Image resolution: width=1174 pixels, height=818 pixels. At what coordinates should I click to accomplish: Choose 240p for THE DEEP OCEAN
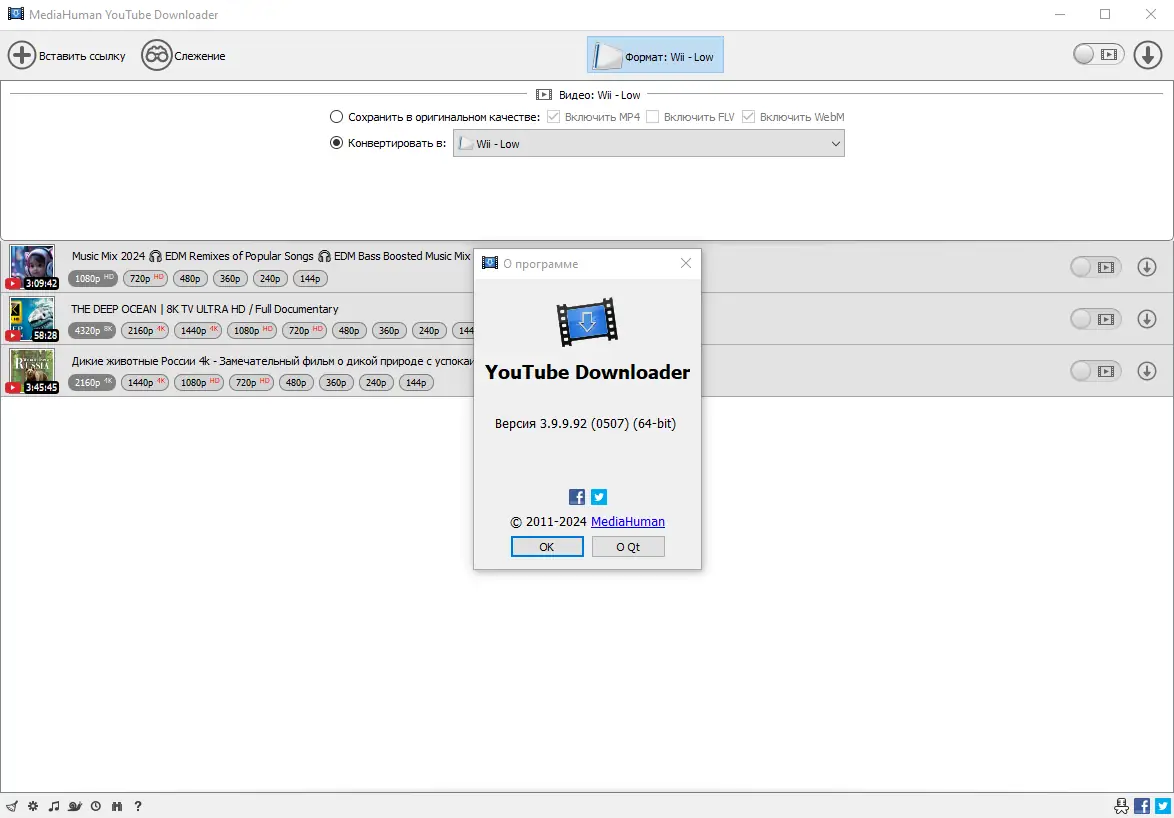pos(429,330)
